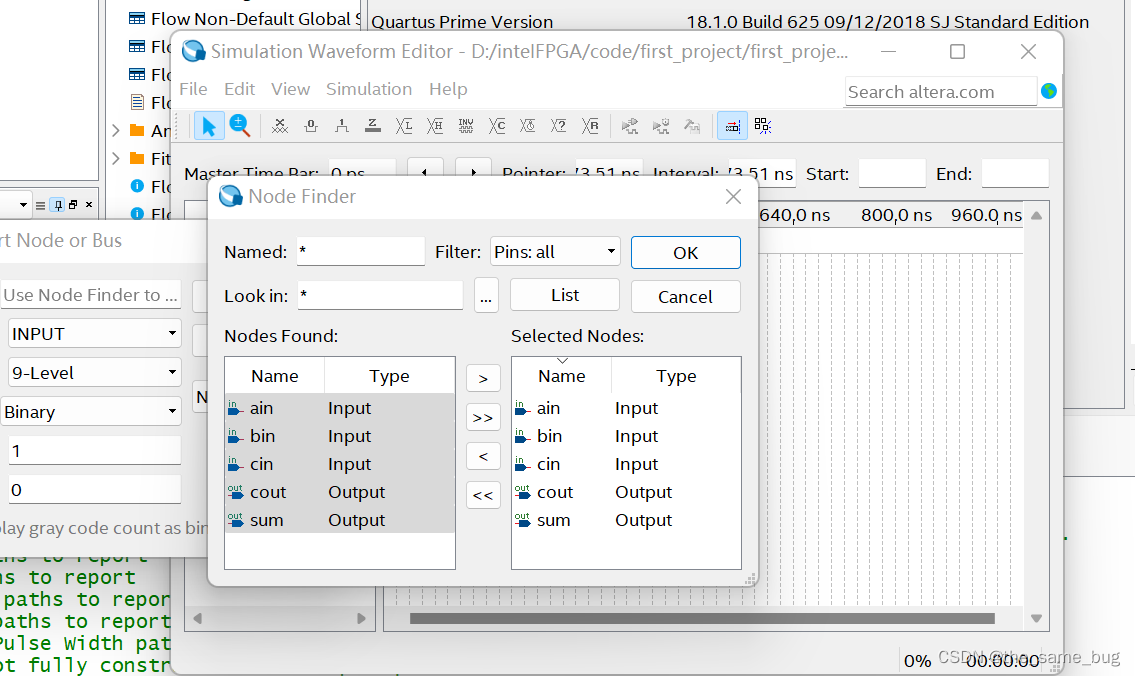Image resolution: width=1135 pixels, height=676 pixels.
Task: Sort Selected Nodes by Name column header
Action: click(562, 376)
